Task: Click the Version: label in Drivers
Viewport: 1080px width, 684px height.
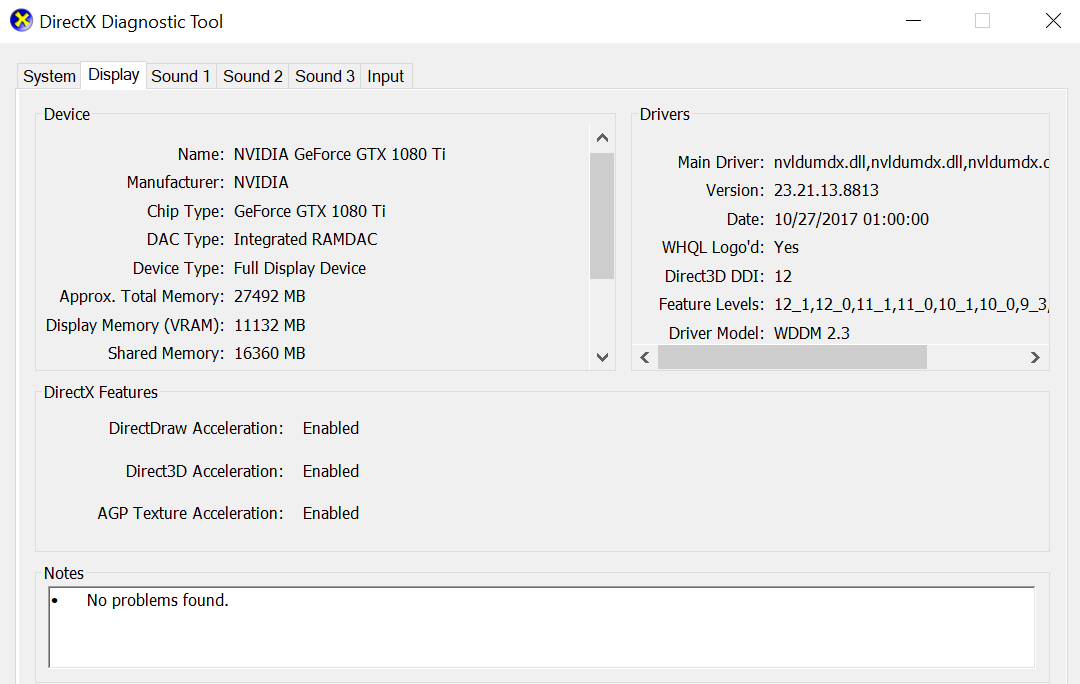Action: point(735,191)
